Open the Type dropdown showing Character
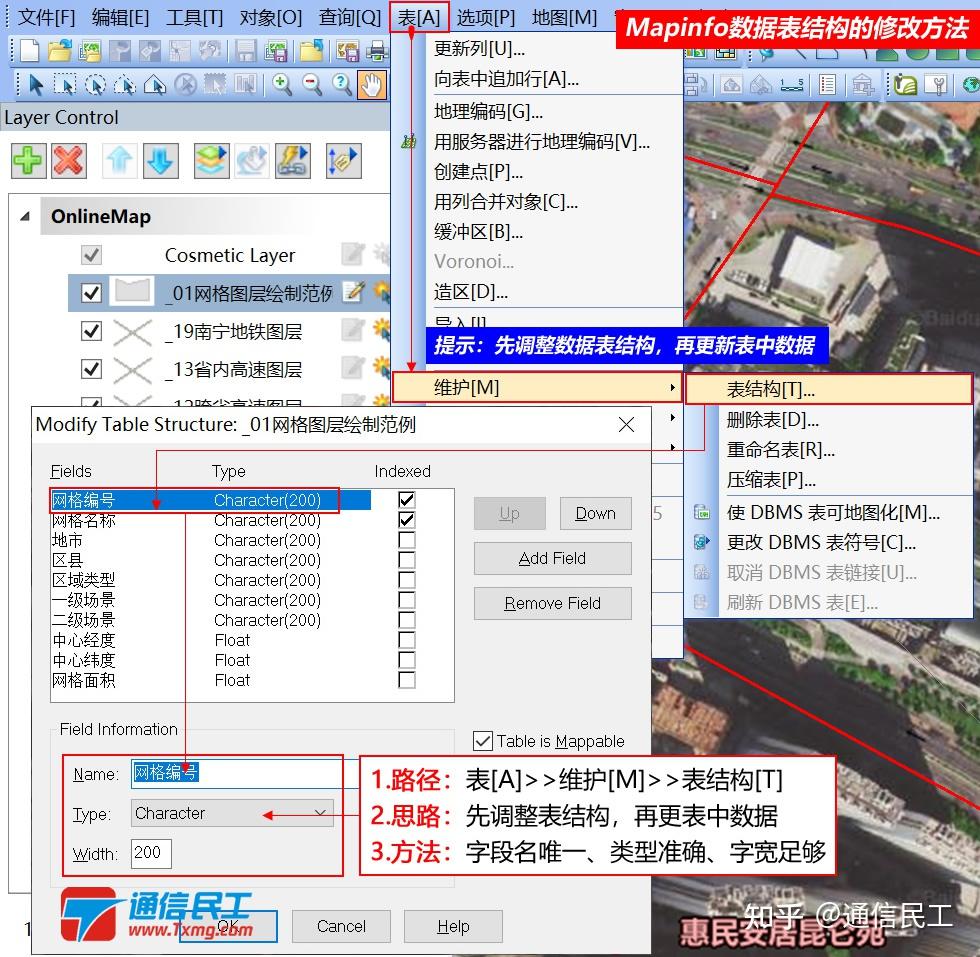 point(232,813)
